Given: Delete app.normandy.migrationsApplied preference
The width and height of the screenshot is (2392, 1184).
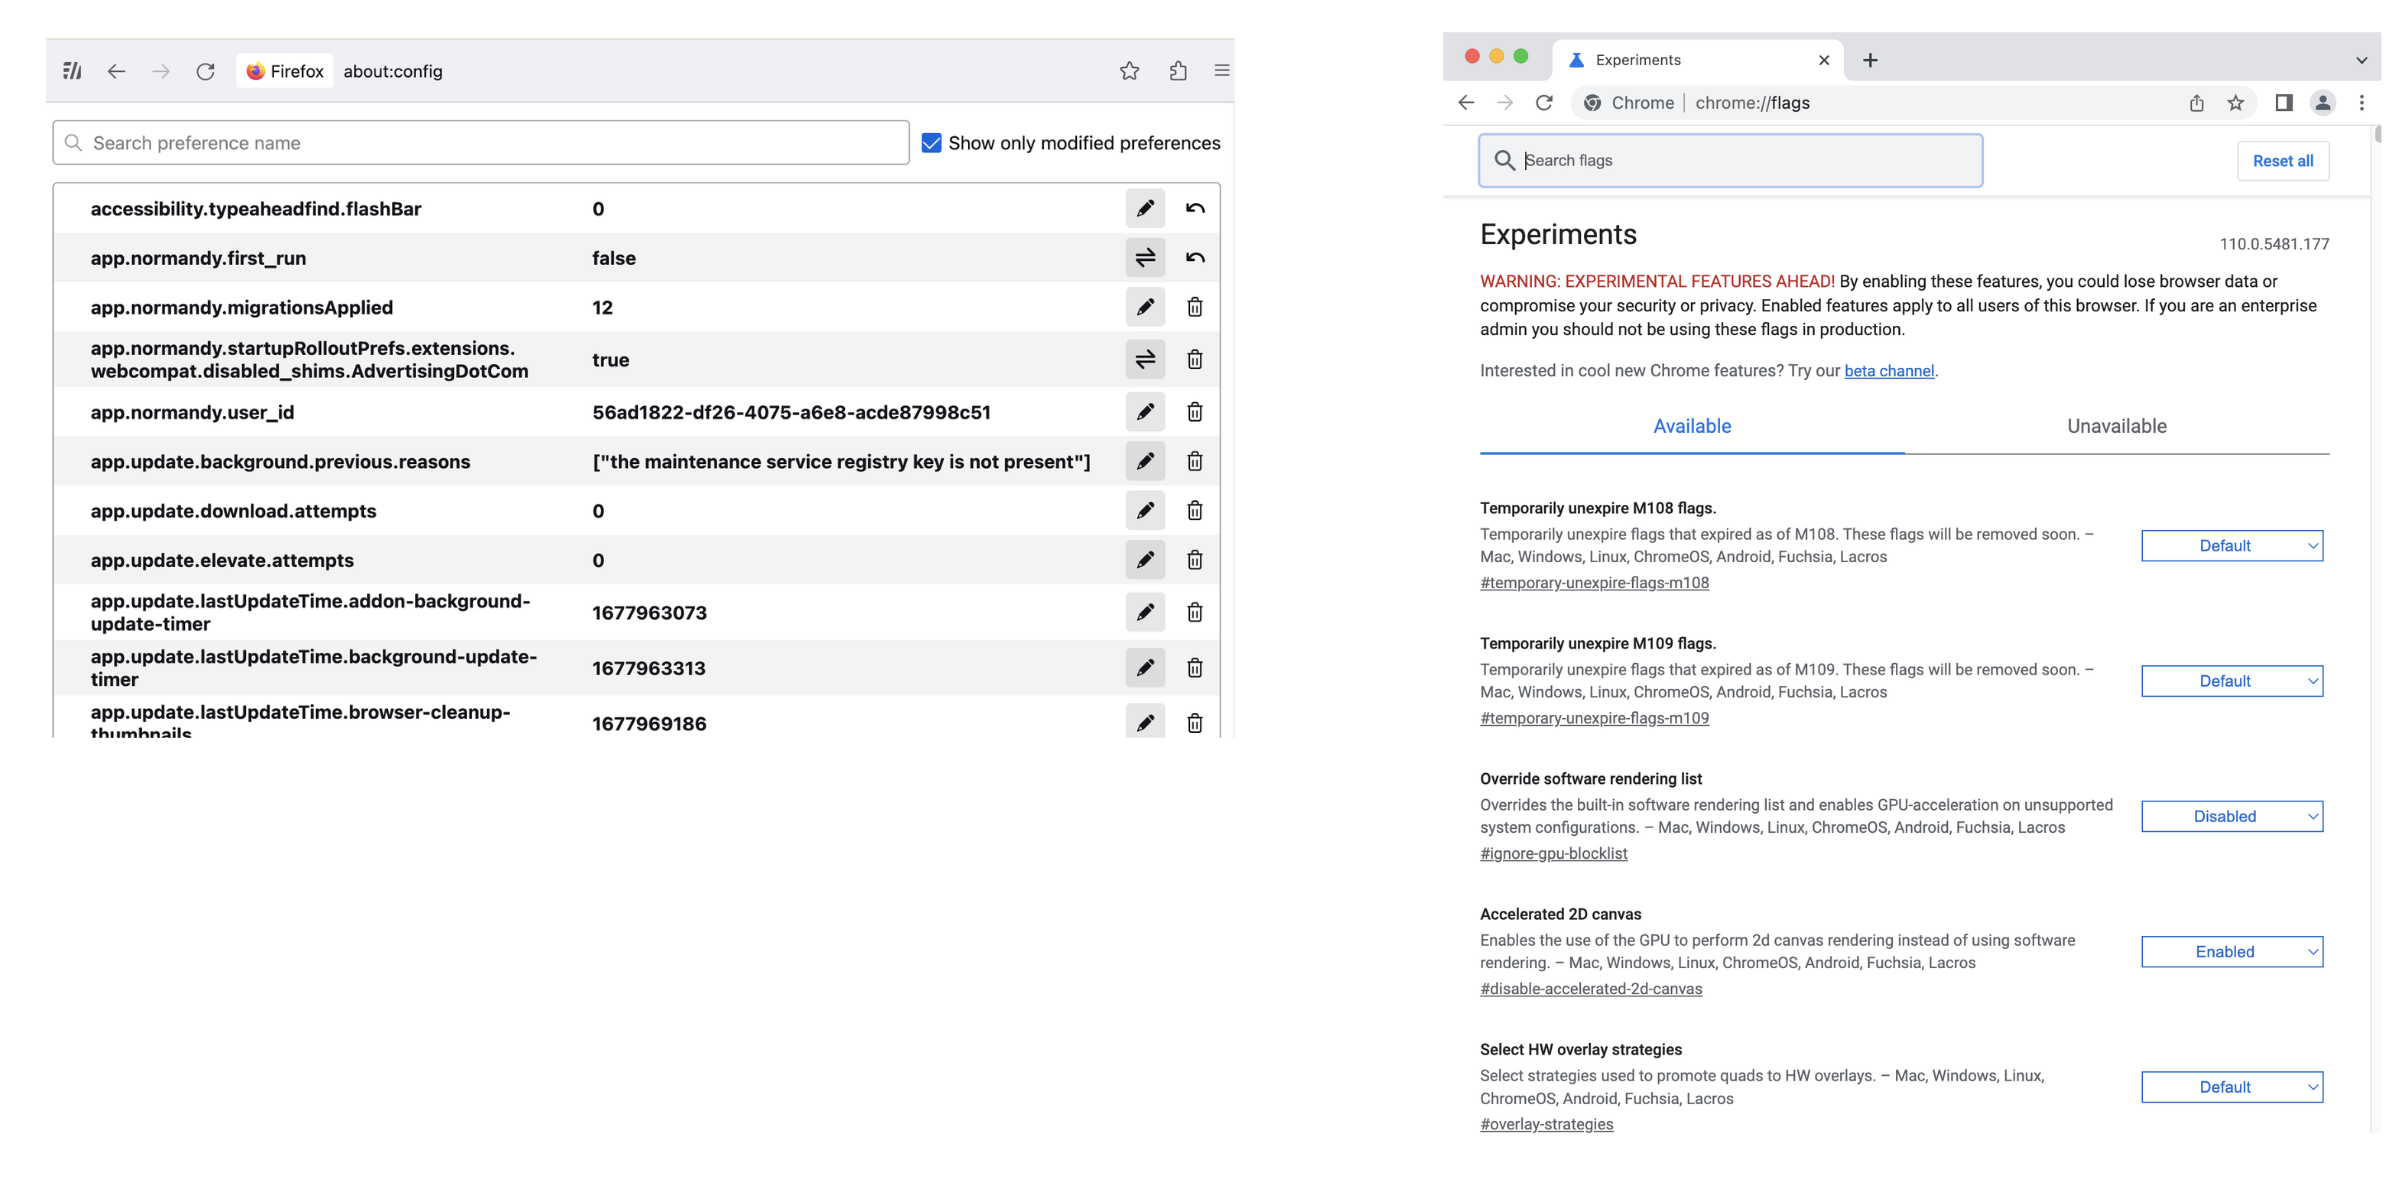Looking at the screenshot, I should [x=1195, y=307].
